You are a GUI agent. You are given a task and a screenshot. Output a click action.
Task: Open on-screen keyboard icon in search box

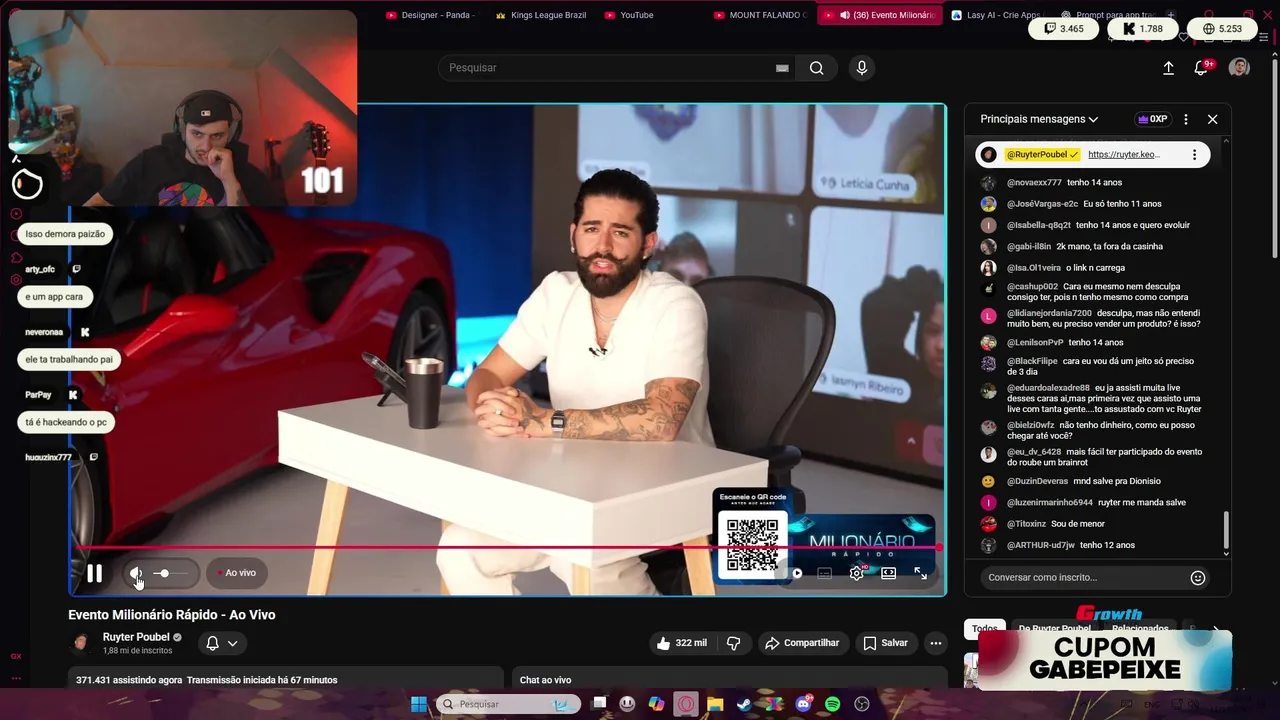782,68
